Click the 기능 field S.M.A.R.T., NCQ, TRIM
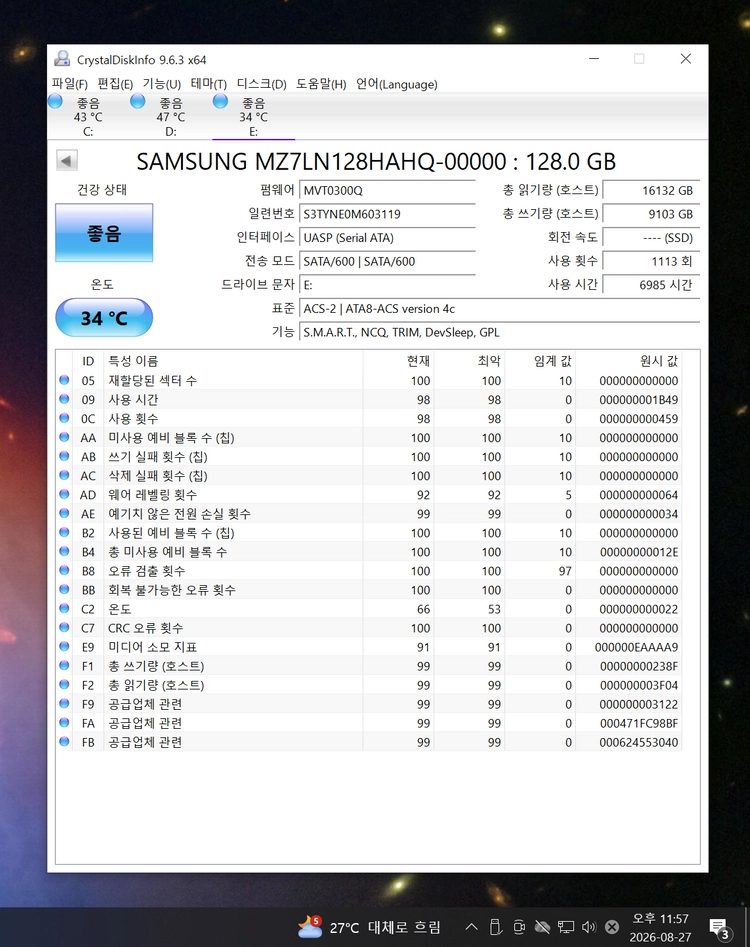 click(499, 332)
